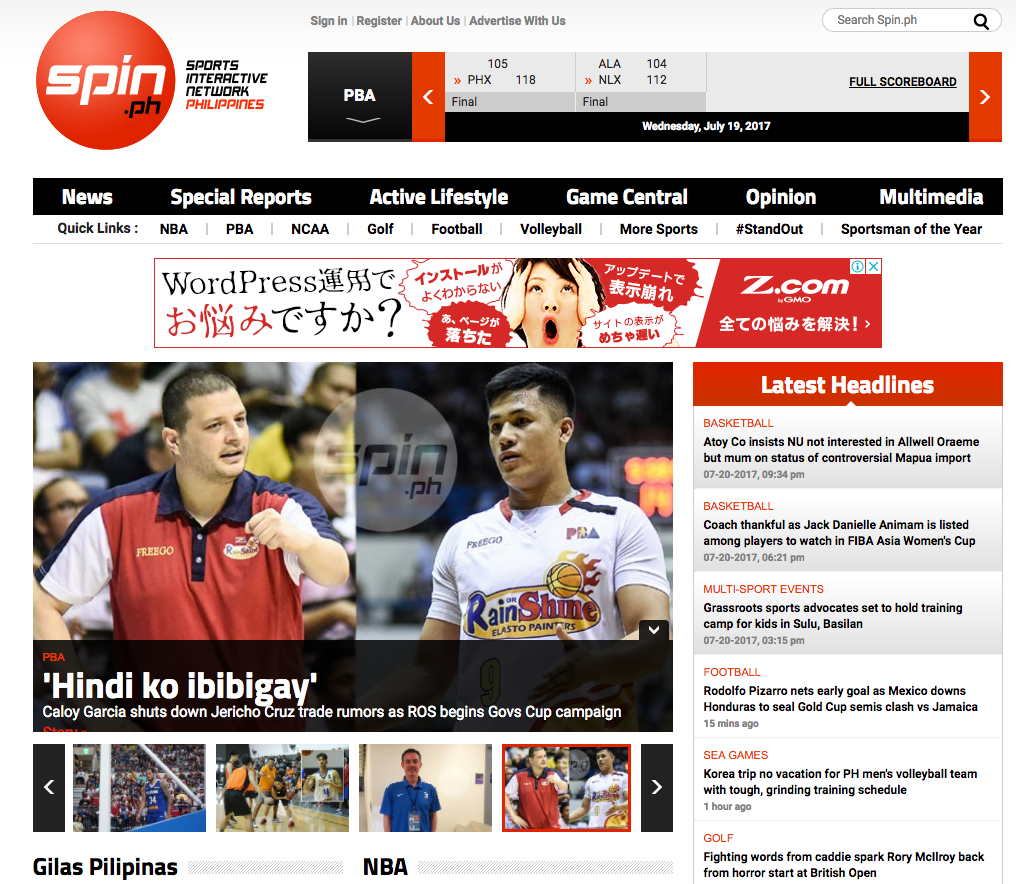Select NCAA quick link
This screenshot has height=884, width=1016.
[310, 229]
